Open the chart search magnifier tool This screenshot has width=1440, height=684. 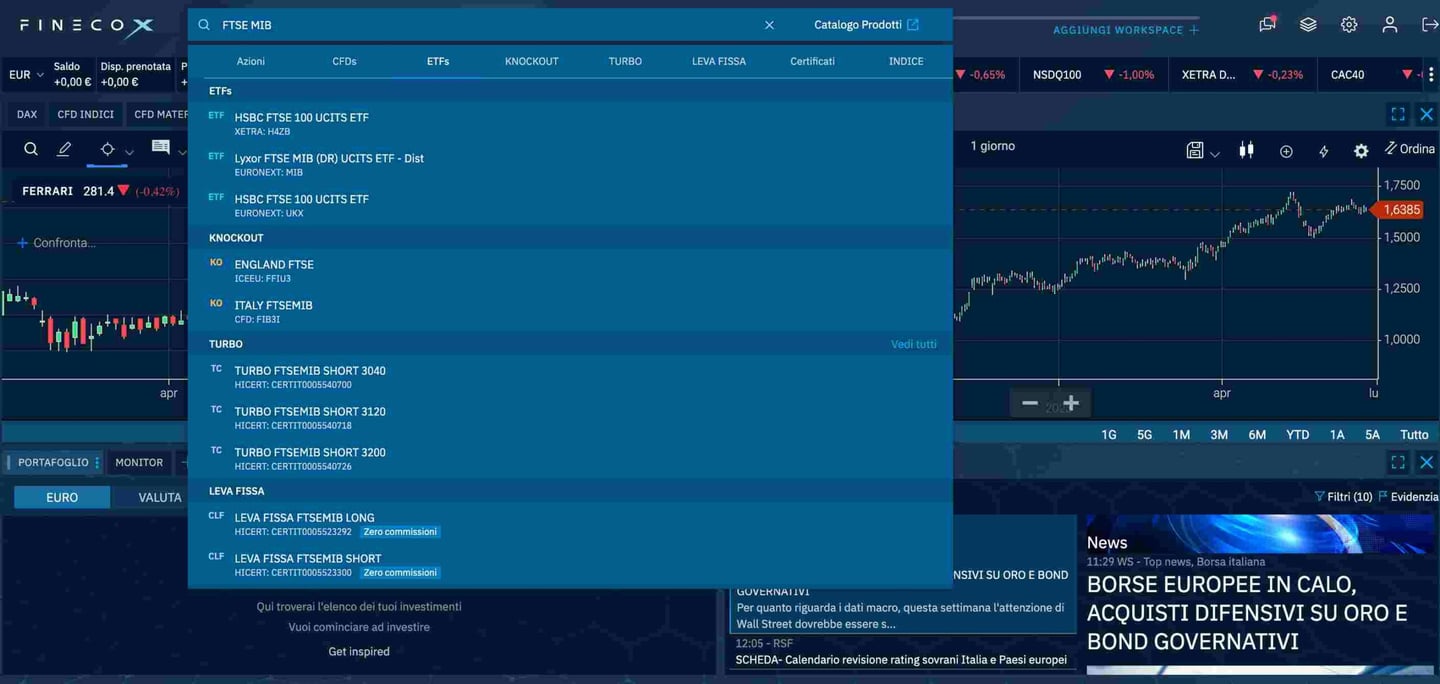coord(30,148)
